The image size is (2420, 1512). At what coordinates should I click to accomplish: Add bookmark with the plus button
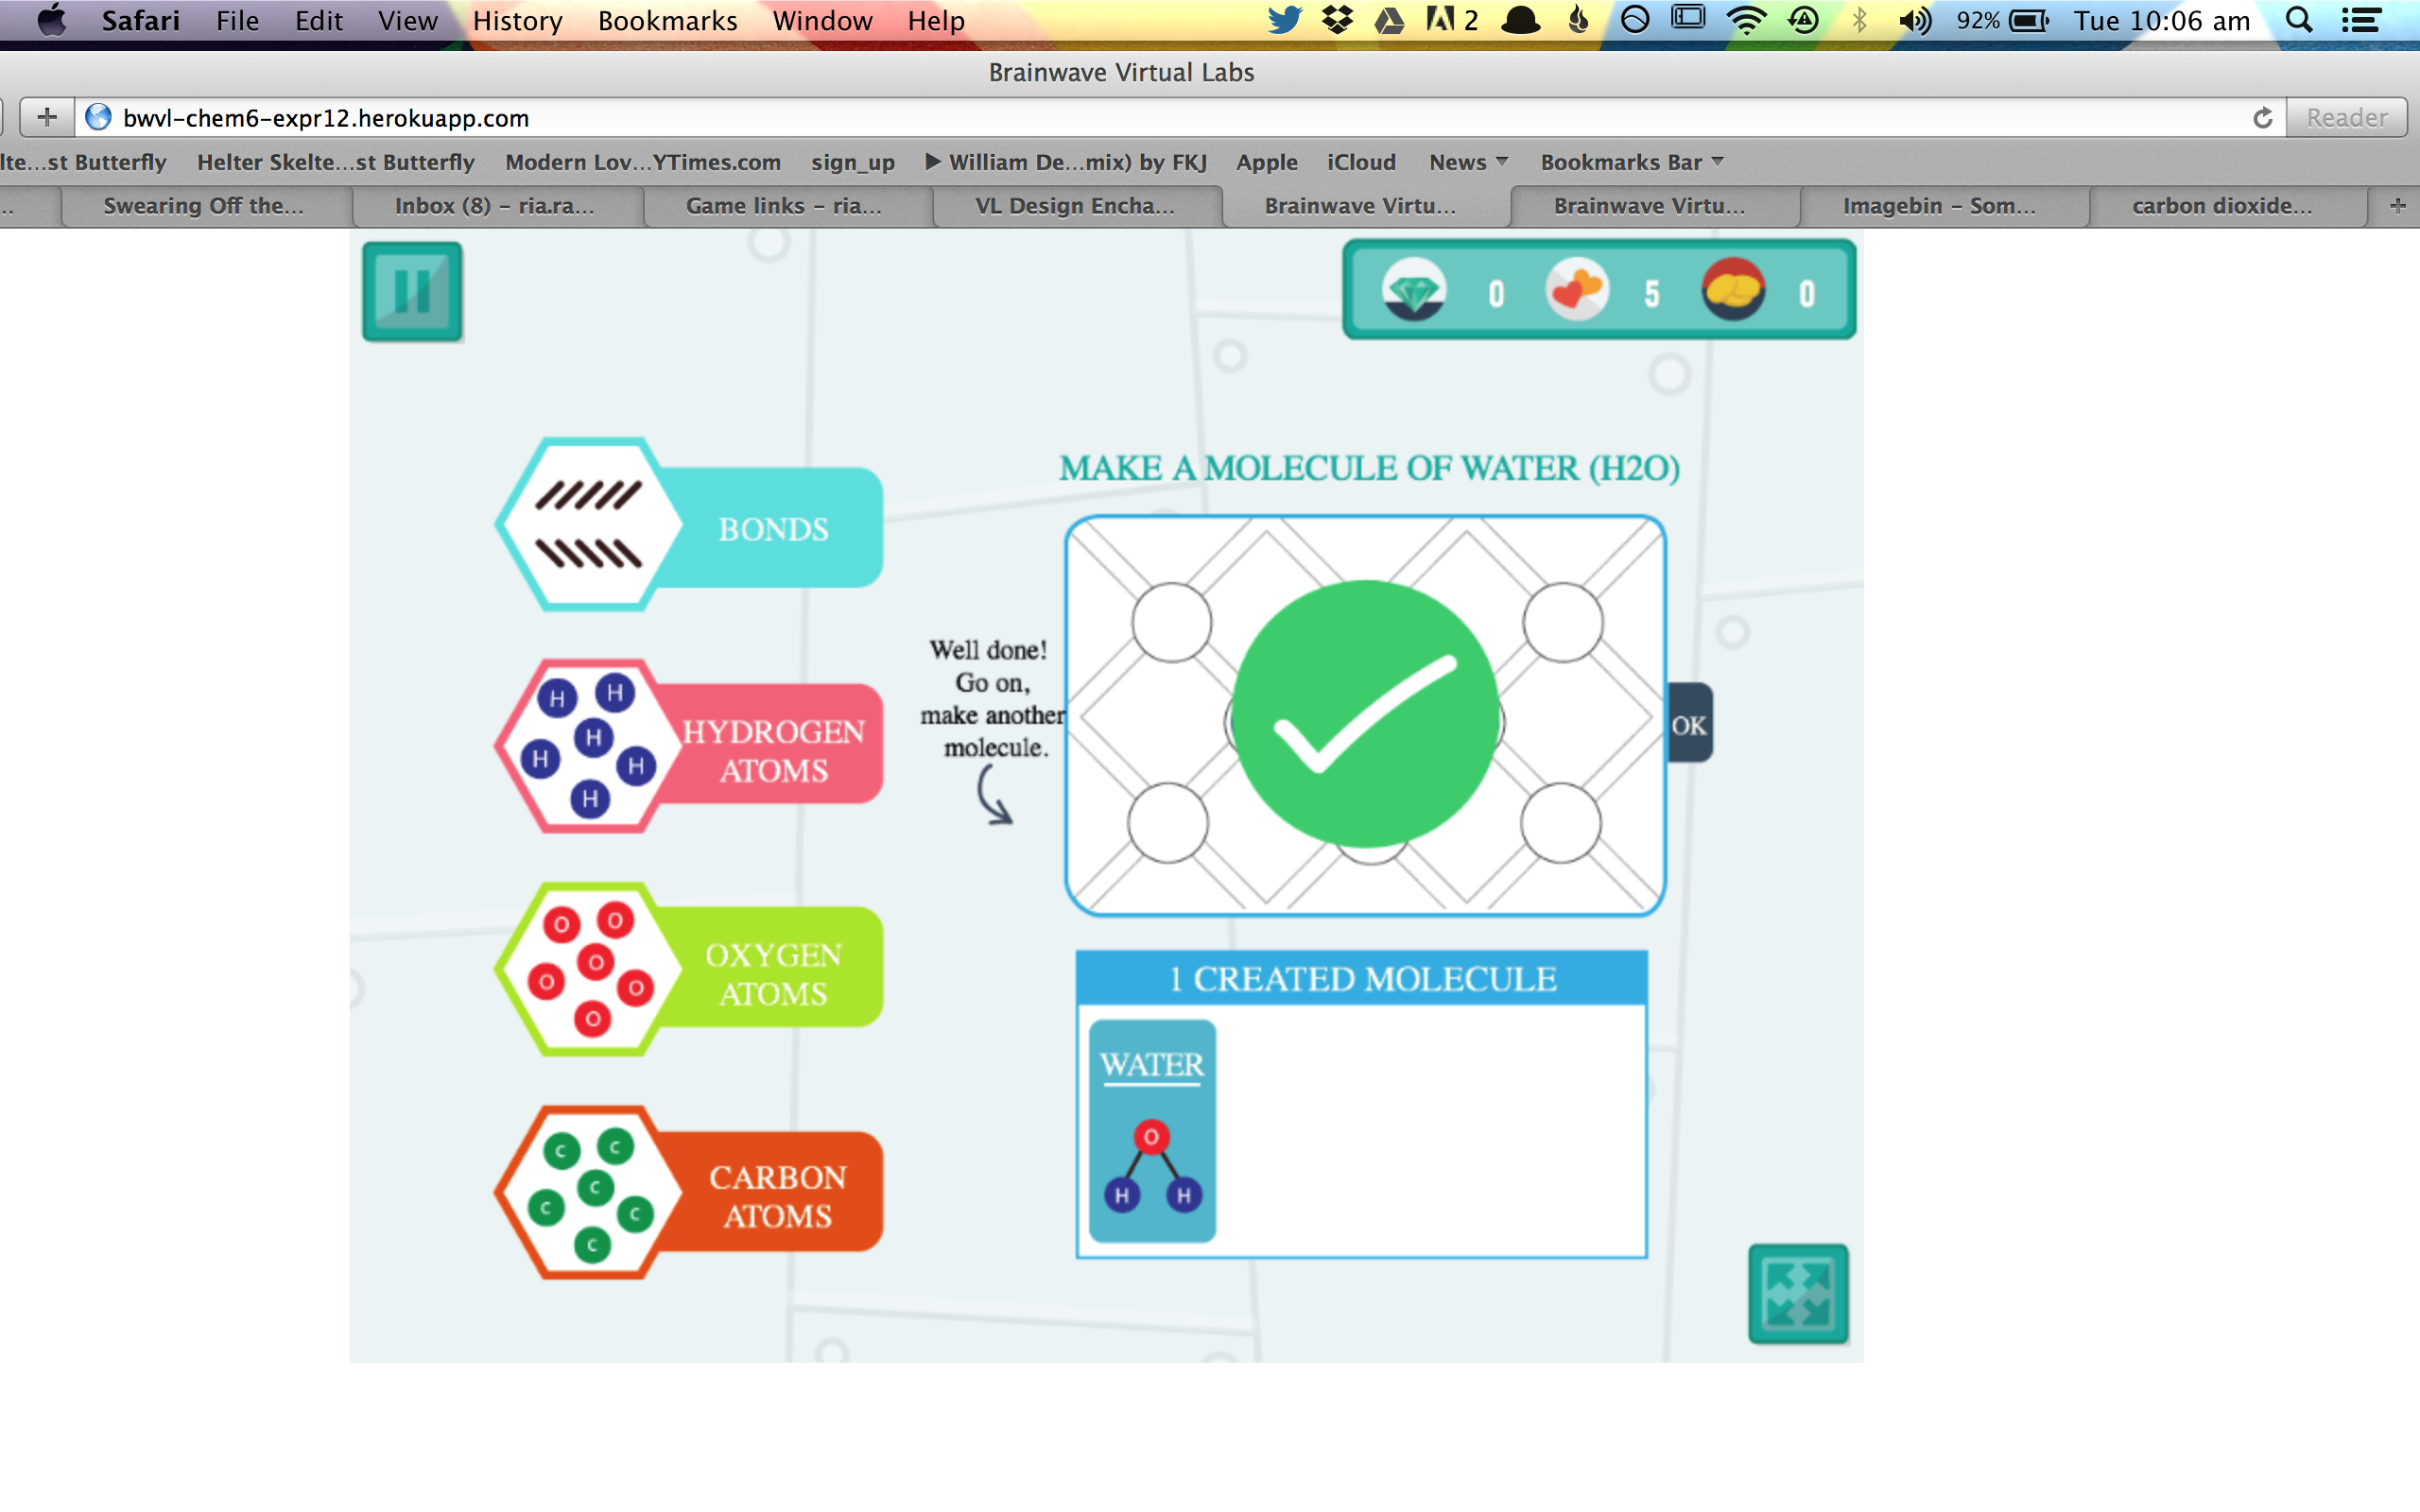click(47, 118)
